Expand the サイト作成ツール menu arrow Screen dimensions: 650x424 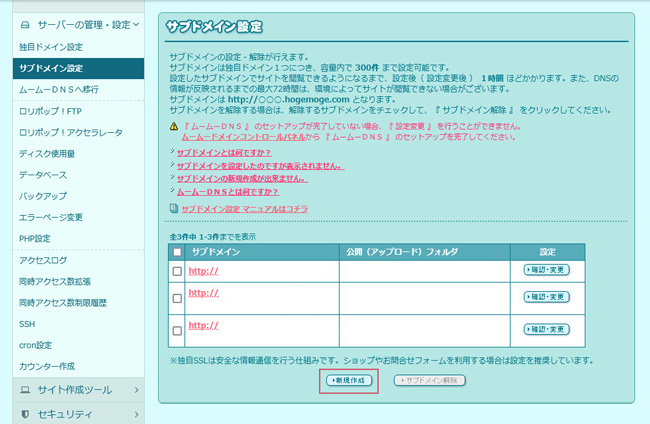tap(134, 388)
